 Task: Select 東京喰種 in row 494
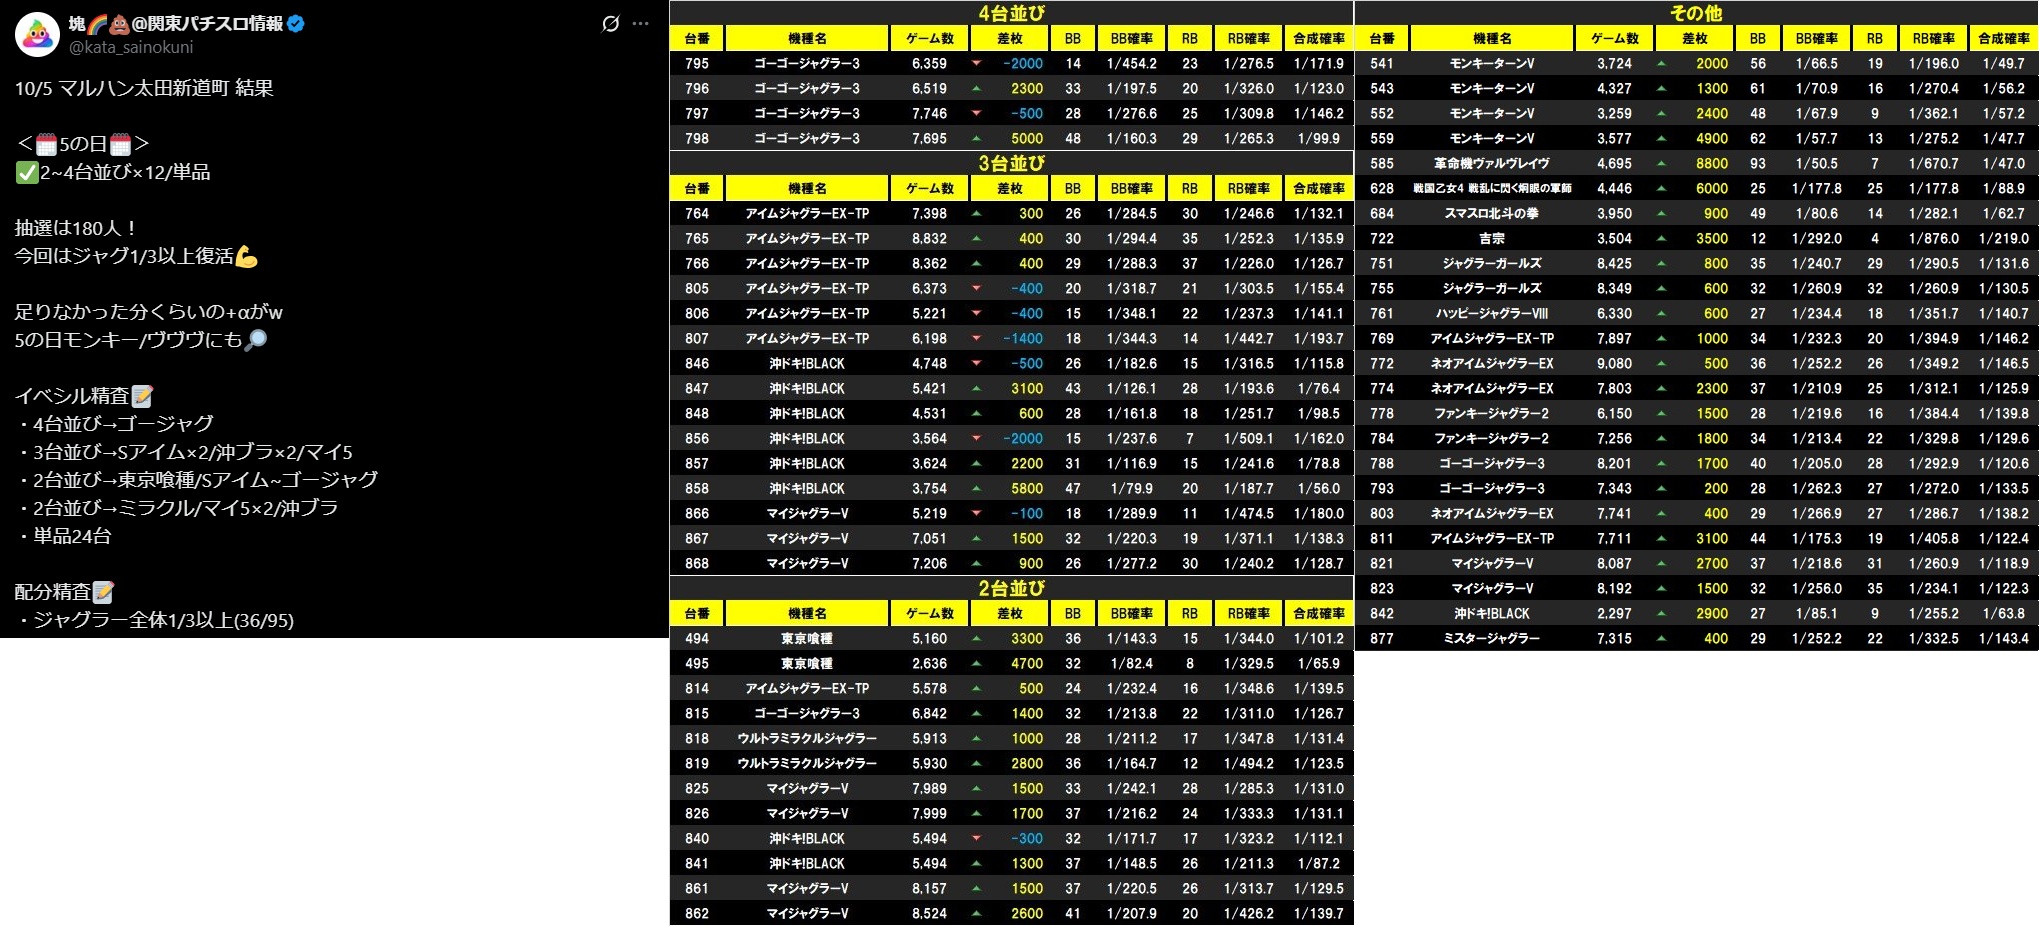point(807,638)
